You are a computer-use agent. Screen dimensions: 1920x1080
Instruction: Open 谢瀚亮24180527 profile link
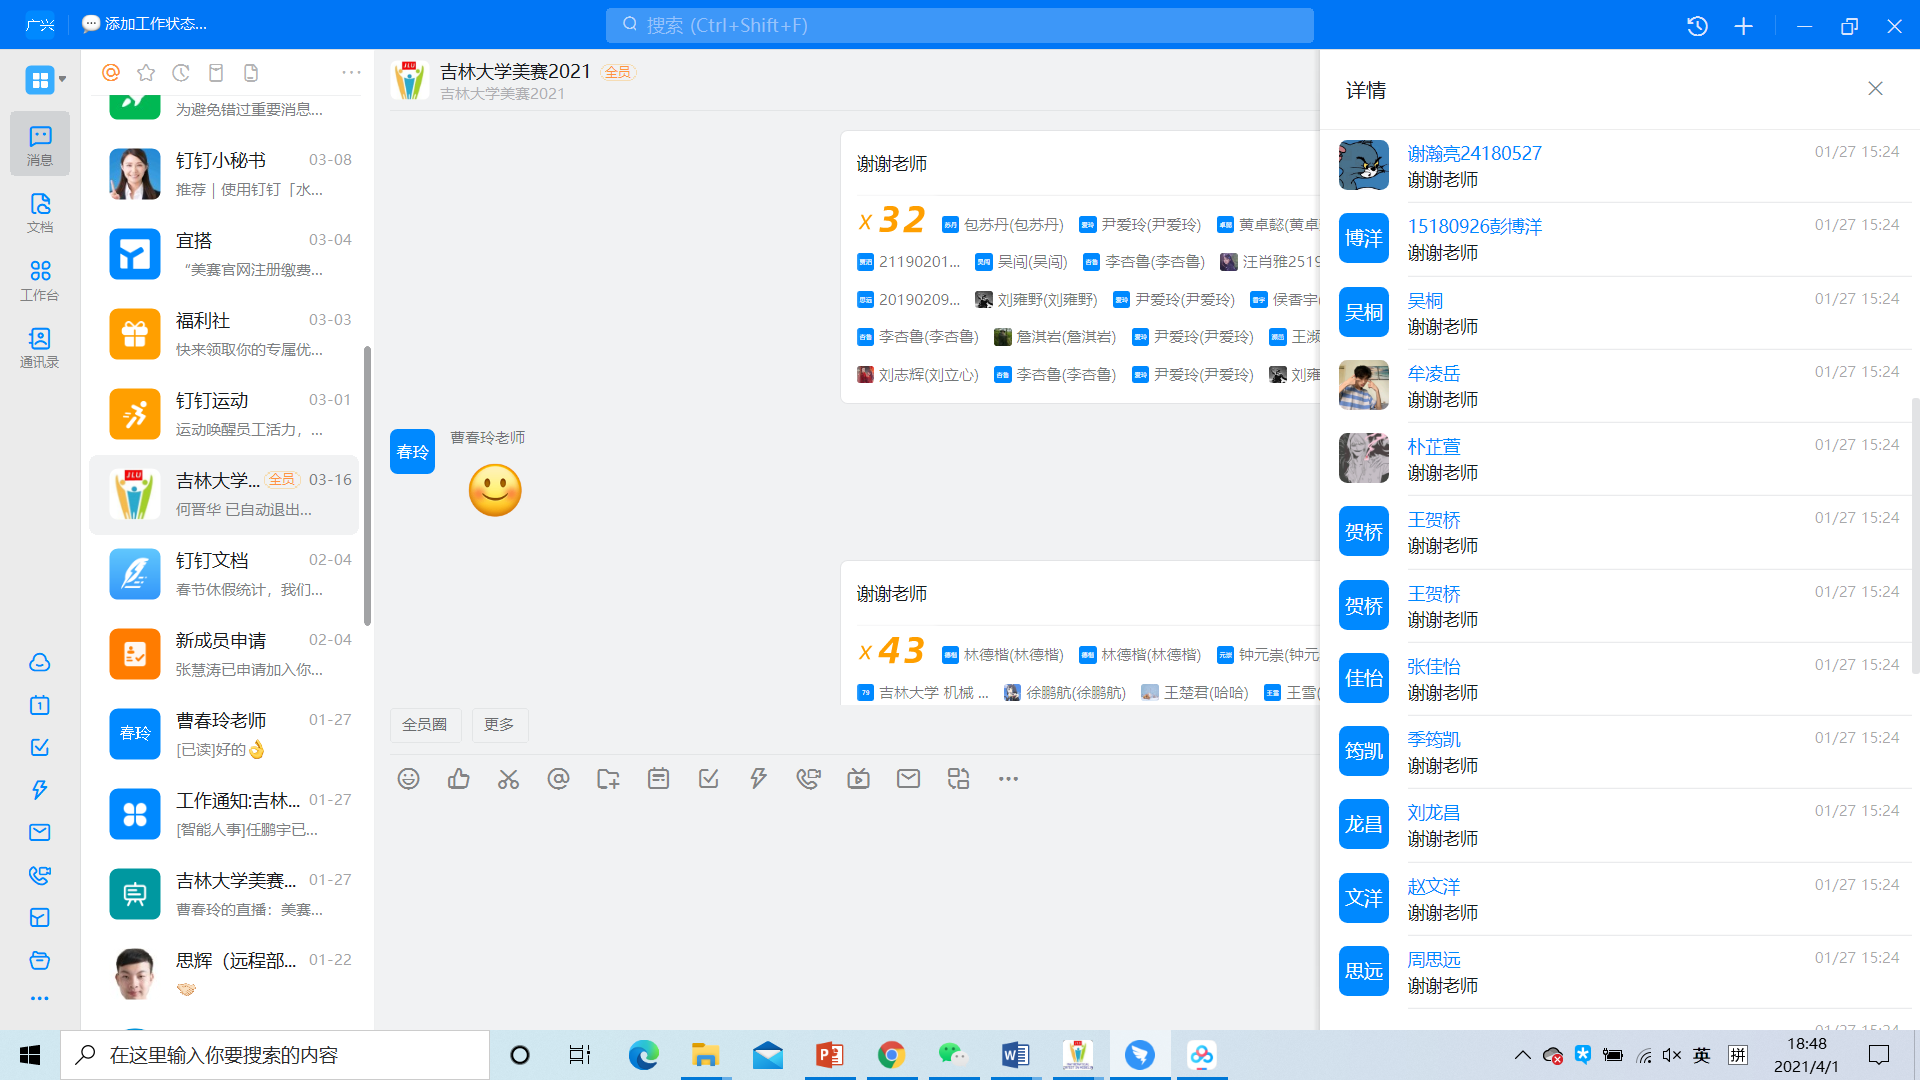coord(1474,153)
